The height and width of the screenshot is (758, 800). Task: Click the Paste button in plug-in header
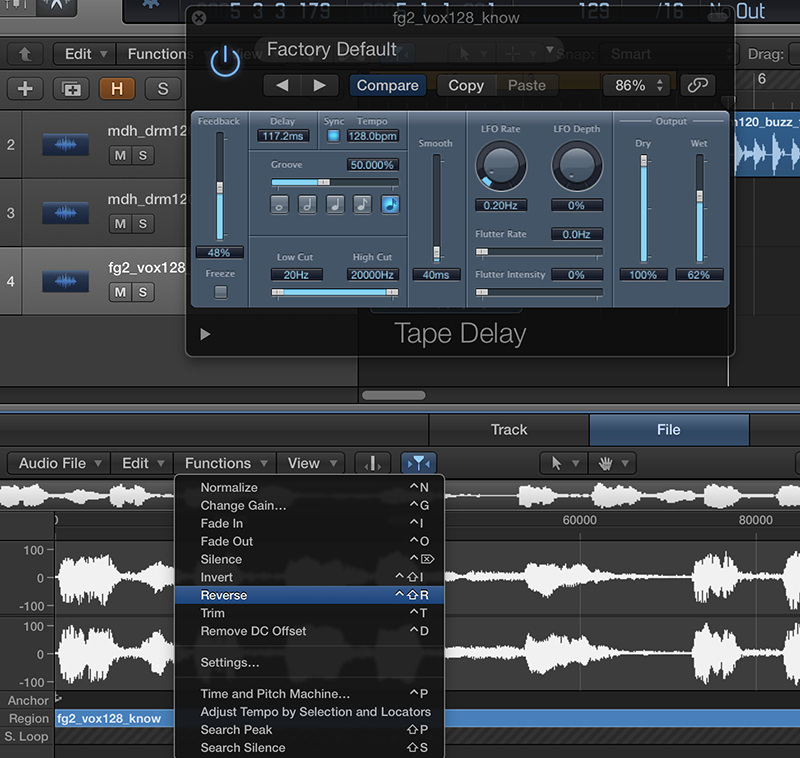[x=527, y=85]
